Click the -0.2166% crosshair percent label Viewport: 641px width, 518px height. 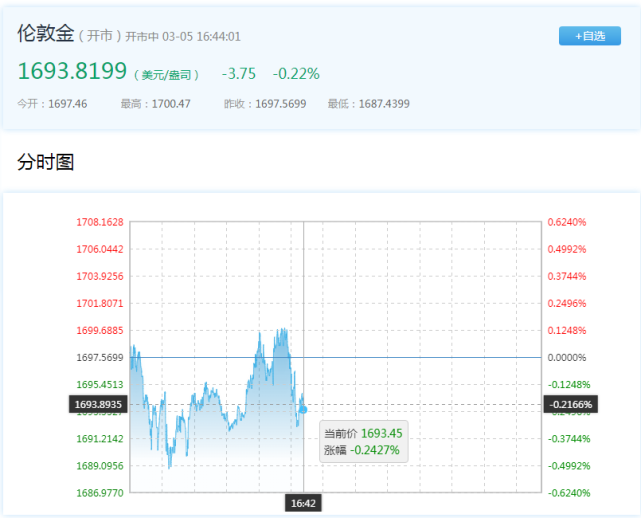tap(571, 404)
